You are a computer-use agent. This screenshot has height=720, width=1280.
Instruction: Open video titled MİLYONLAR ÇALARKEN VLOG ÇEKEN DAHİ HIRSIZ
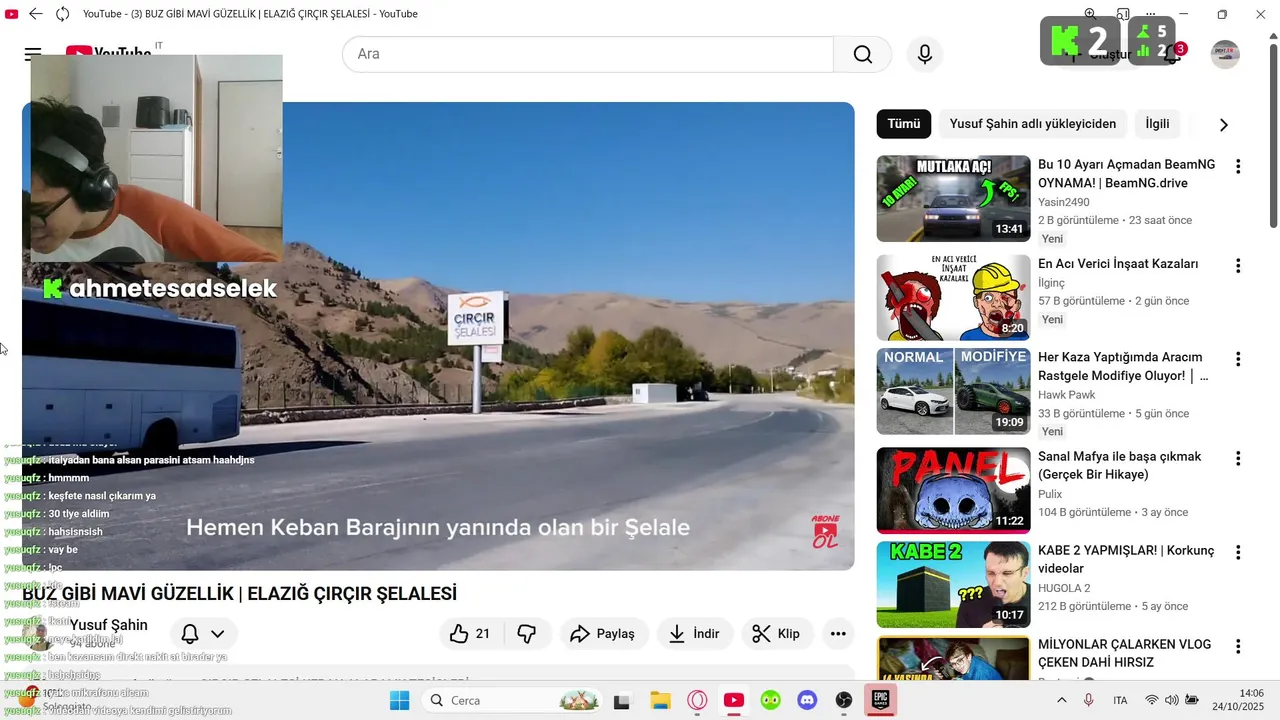point(1125,653)
